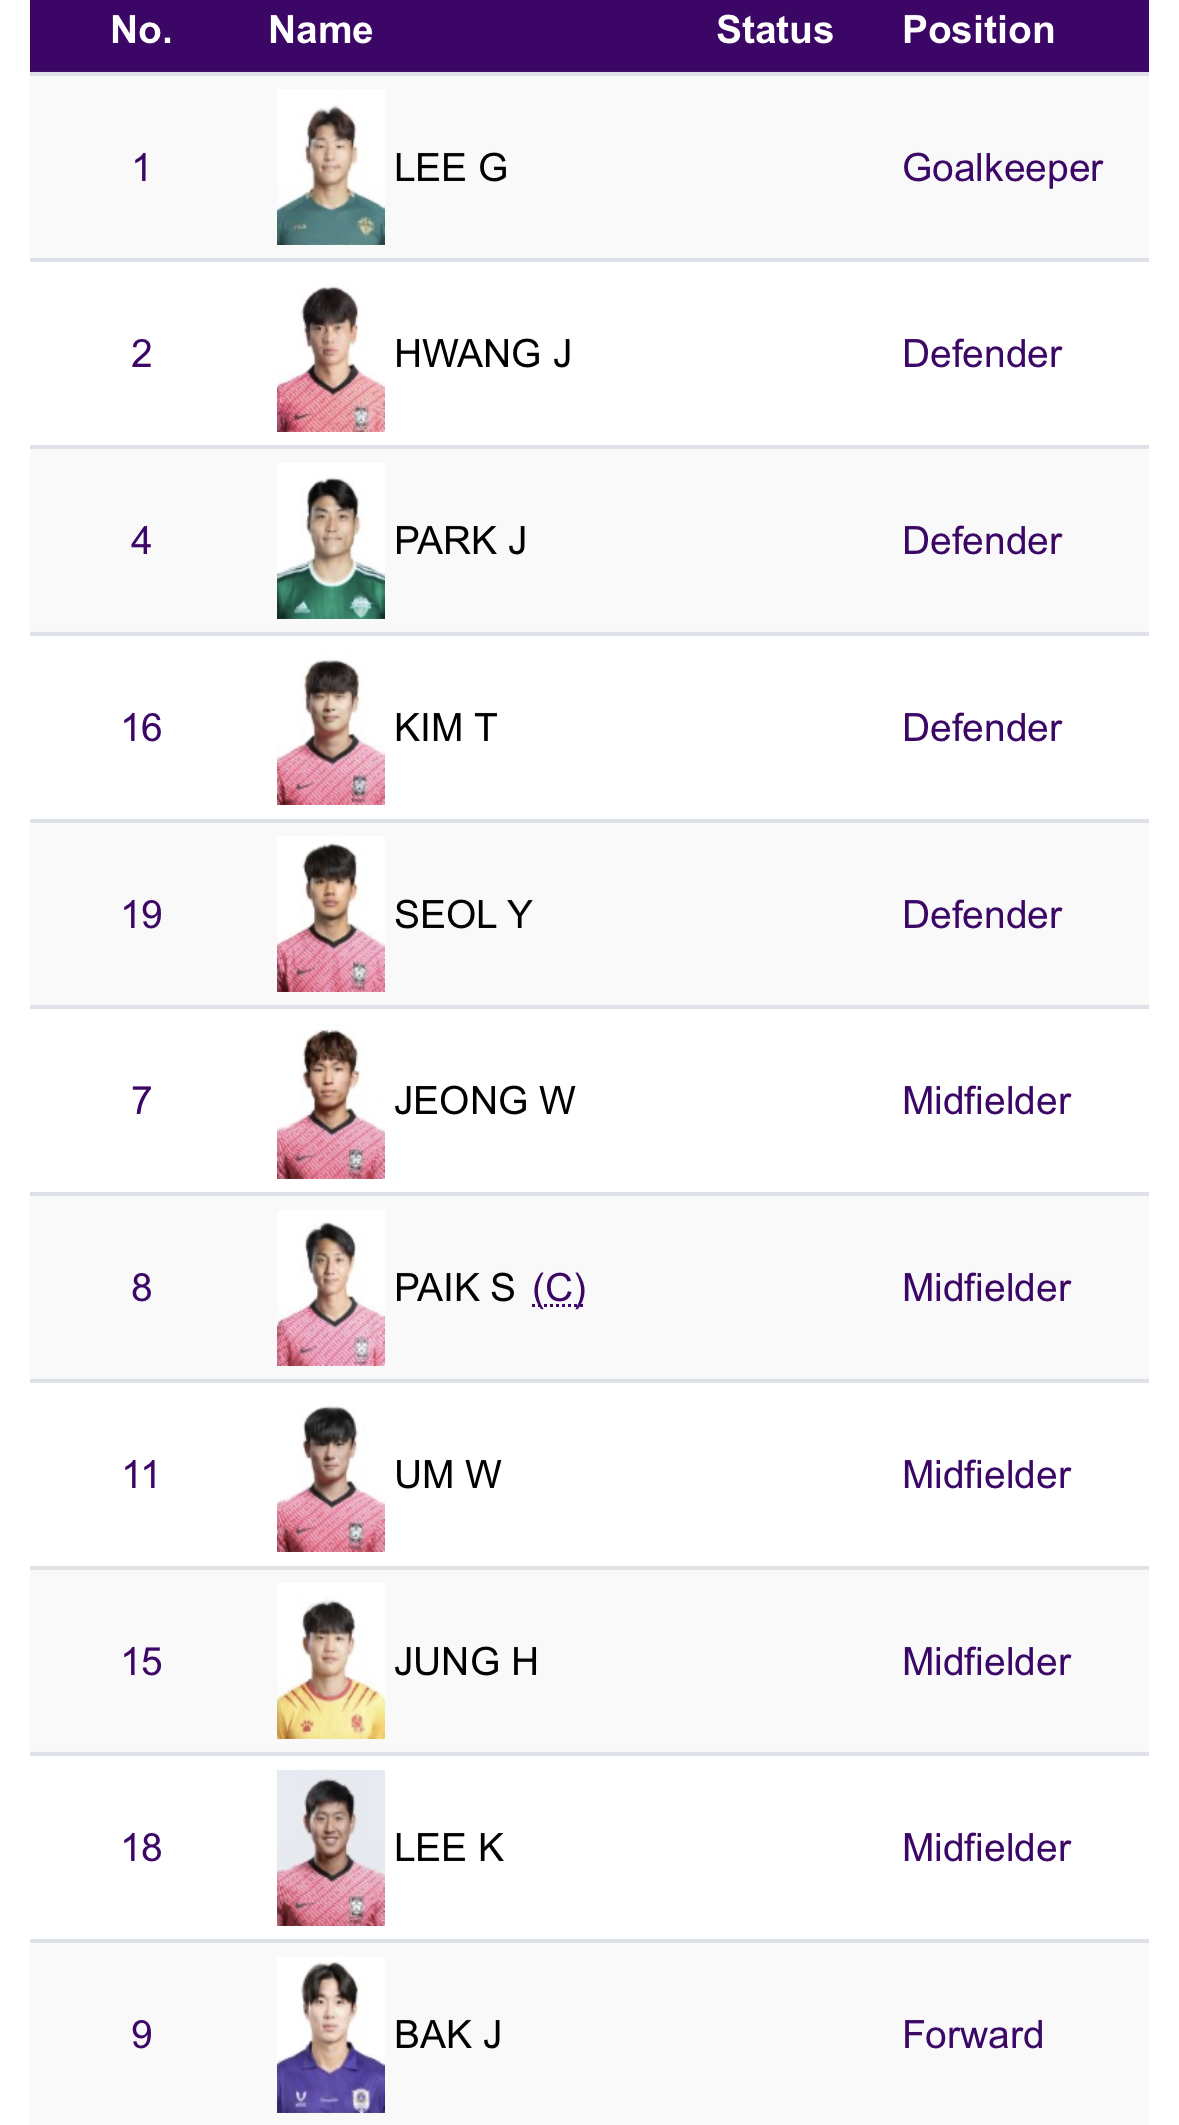Viewport: 1179px width, 2125px height.
Task: Click the Status column header
Action: tap(774, 31)
